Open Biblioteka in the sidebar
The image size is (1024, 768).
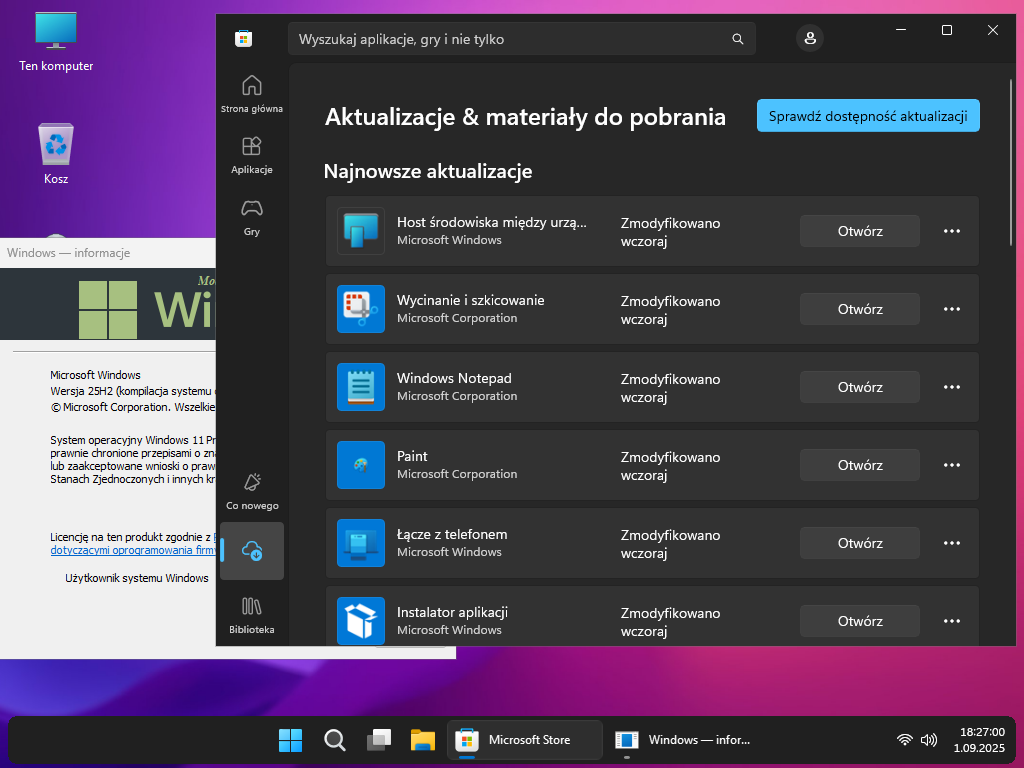coord(252,614)
